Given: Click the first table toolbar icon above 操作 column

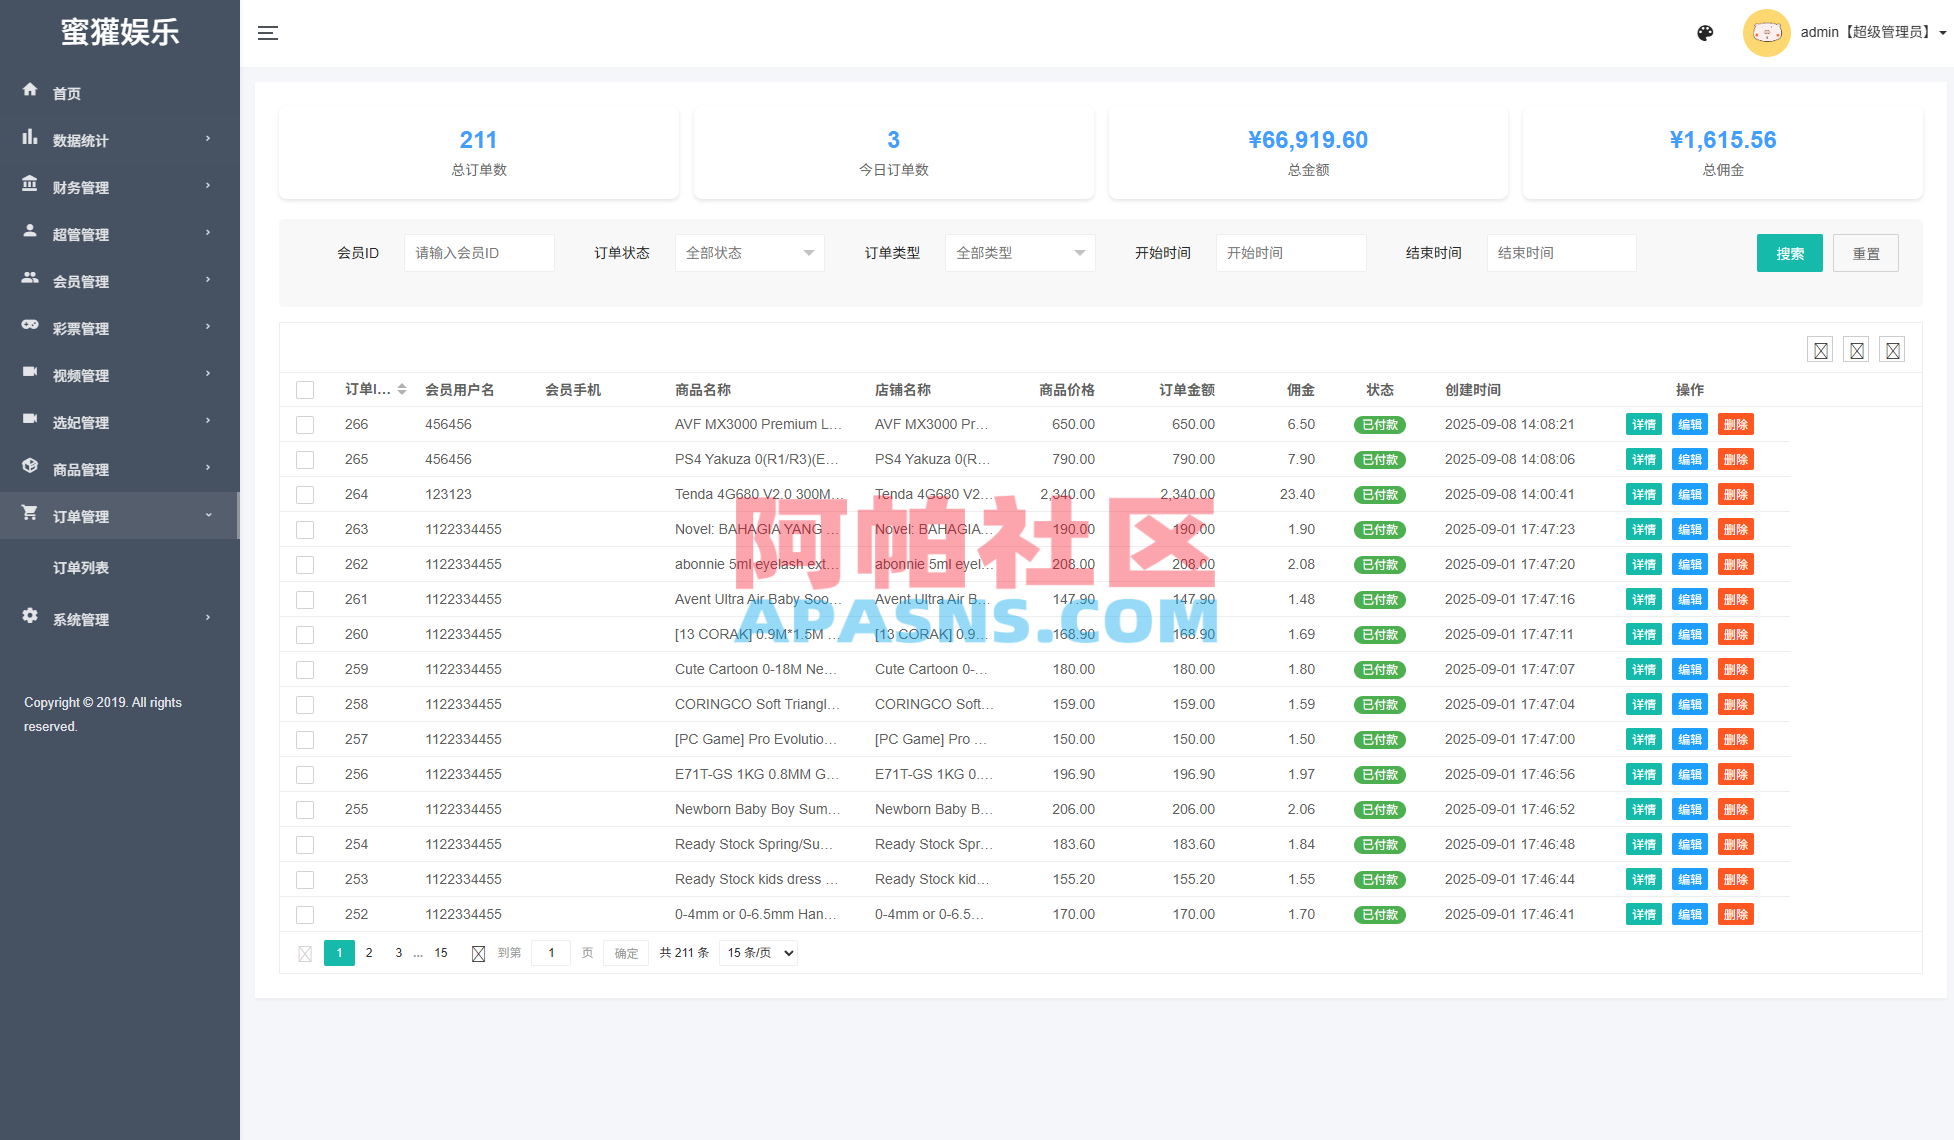Looking at the screenshot, I should point(1820,349).
